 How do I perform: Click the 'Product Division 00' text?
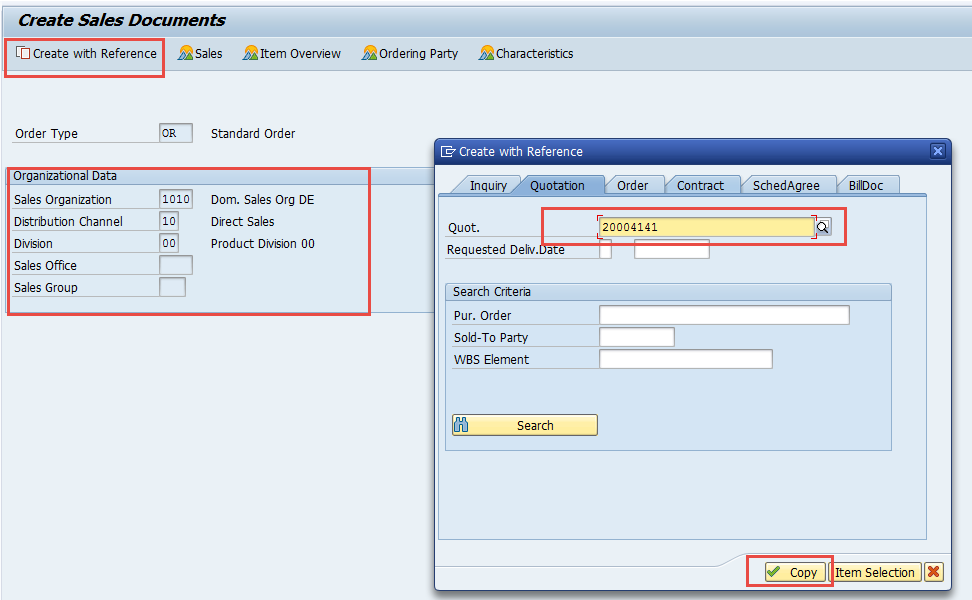pos(263,244)
